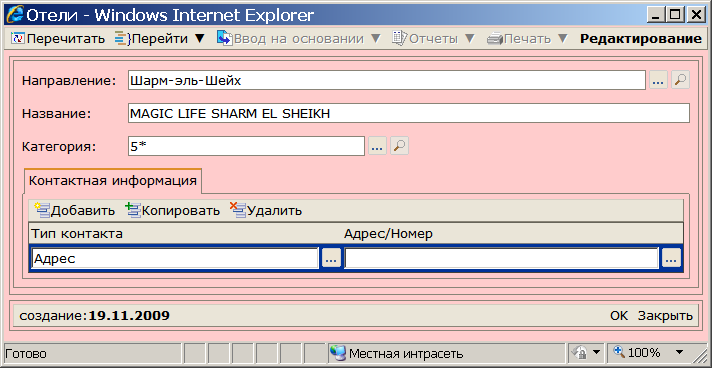Minimize the Отели window
The image size is (712, 368).
(657, 15)
